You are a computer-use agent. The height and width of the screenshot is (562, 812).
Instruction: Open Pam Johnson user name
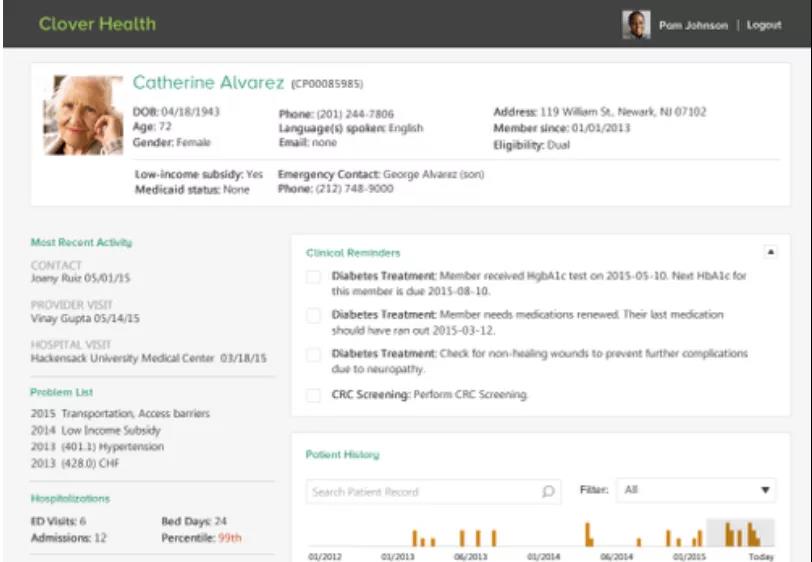click(693, 25)
